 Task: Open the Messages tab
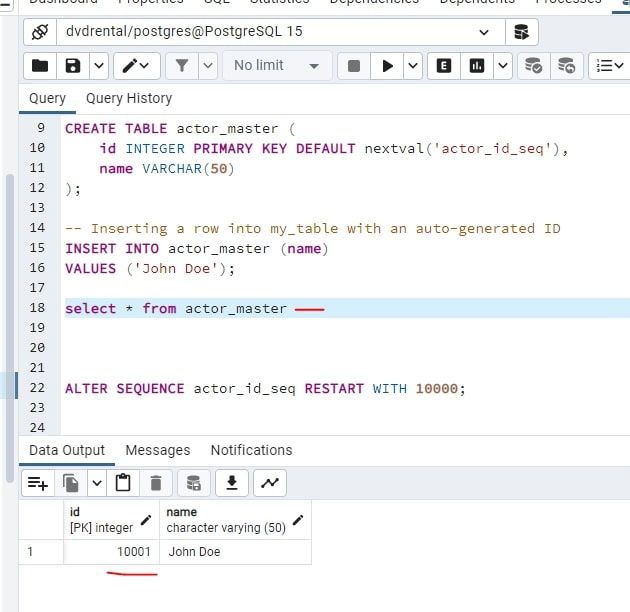point(158,450)
